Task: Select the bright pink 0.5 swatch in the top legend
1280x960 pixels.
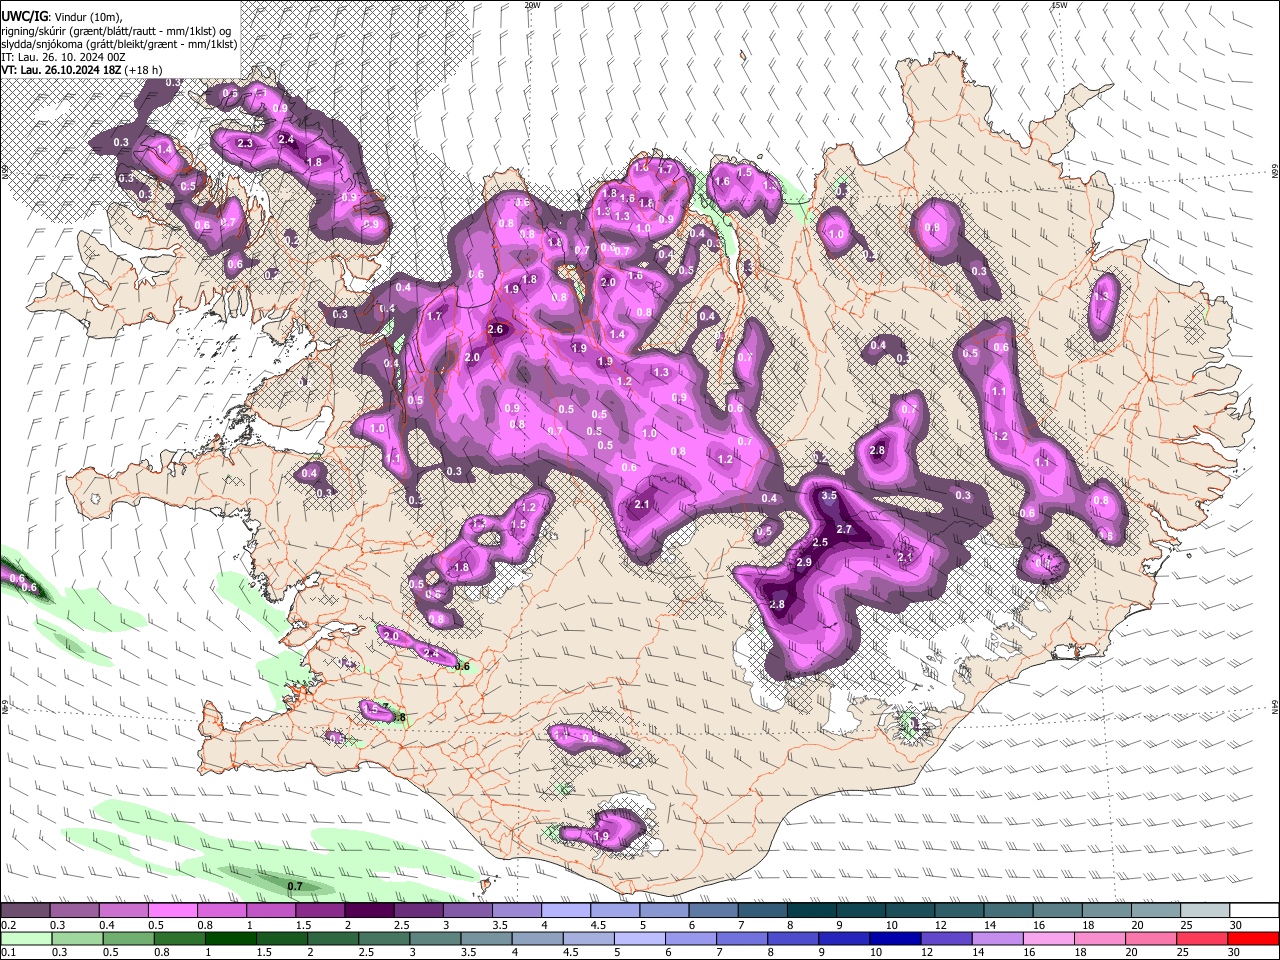Action: 172,910
